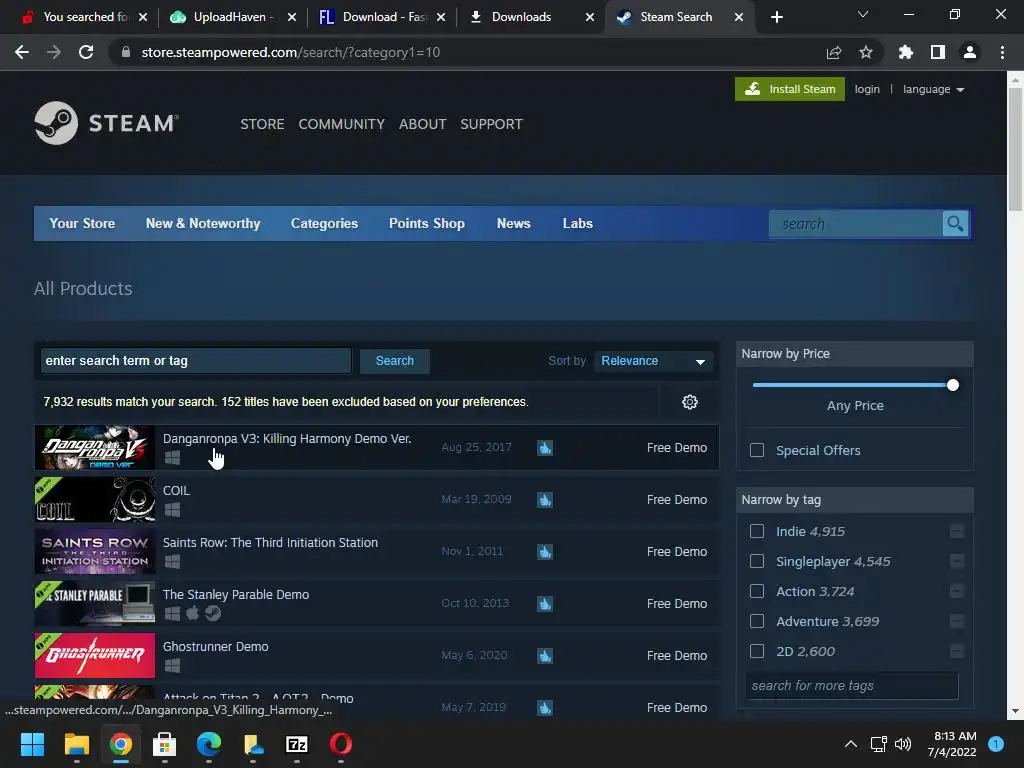Switch to the UploadHaven browser tab
Viewport: 1024px width, 768px height.
click(x=232, y=17)
